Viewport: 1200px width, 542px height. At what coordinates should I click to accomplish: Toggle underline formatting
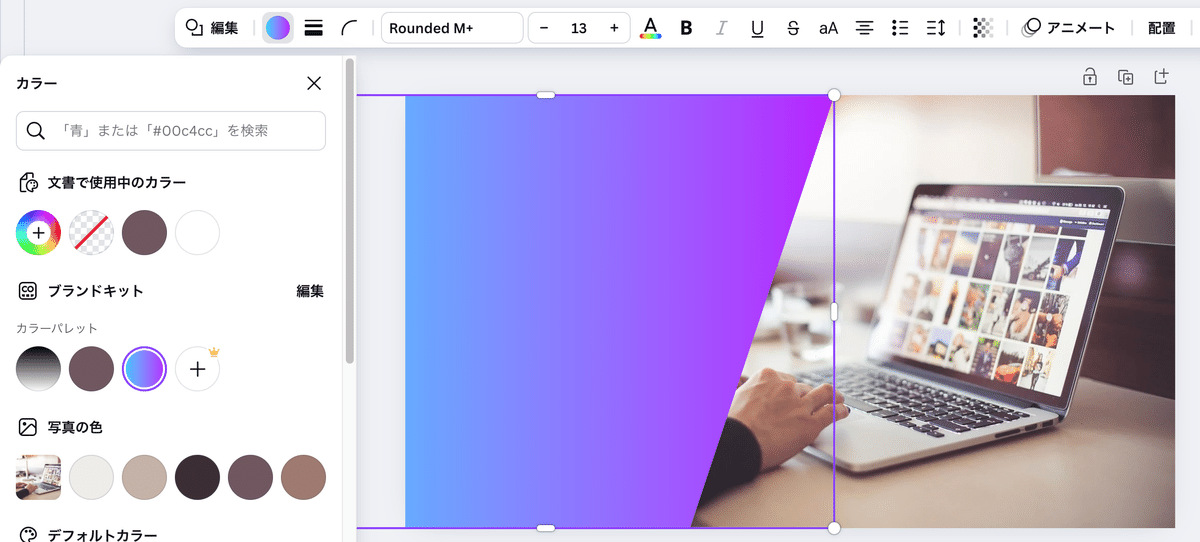pos(757,28)
